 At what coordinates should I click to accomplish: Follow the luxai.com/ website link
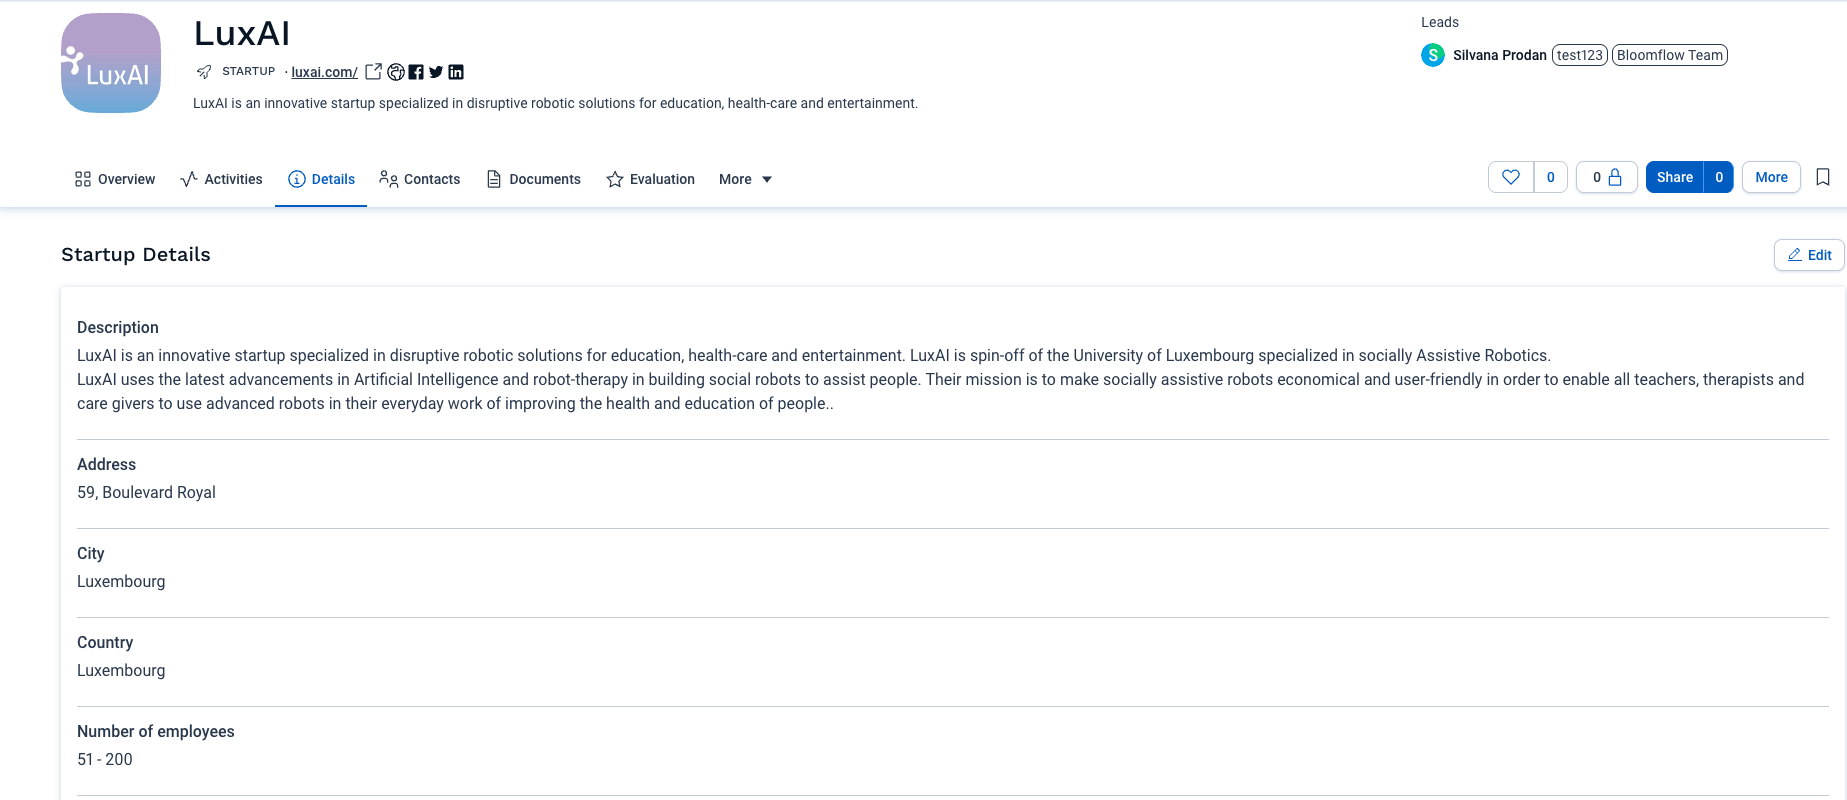tap(324, 72)
